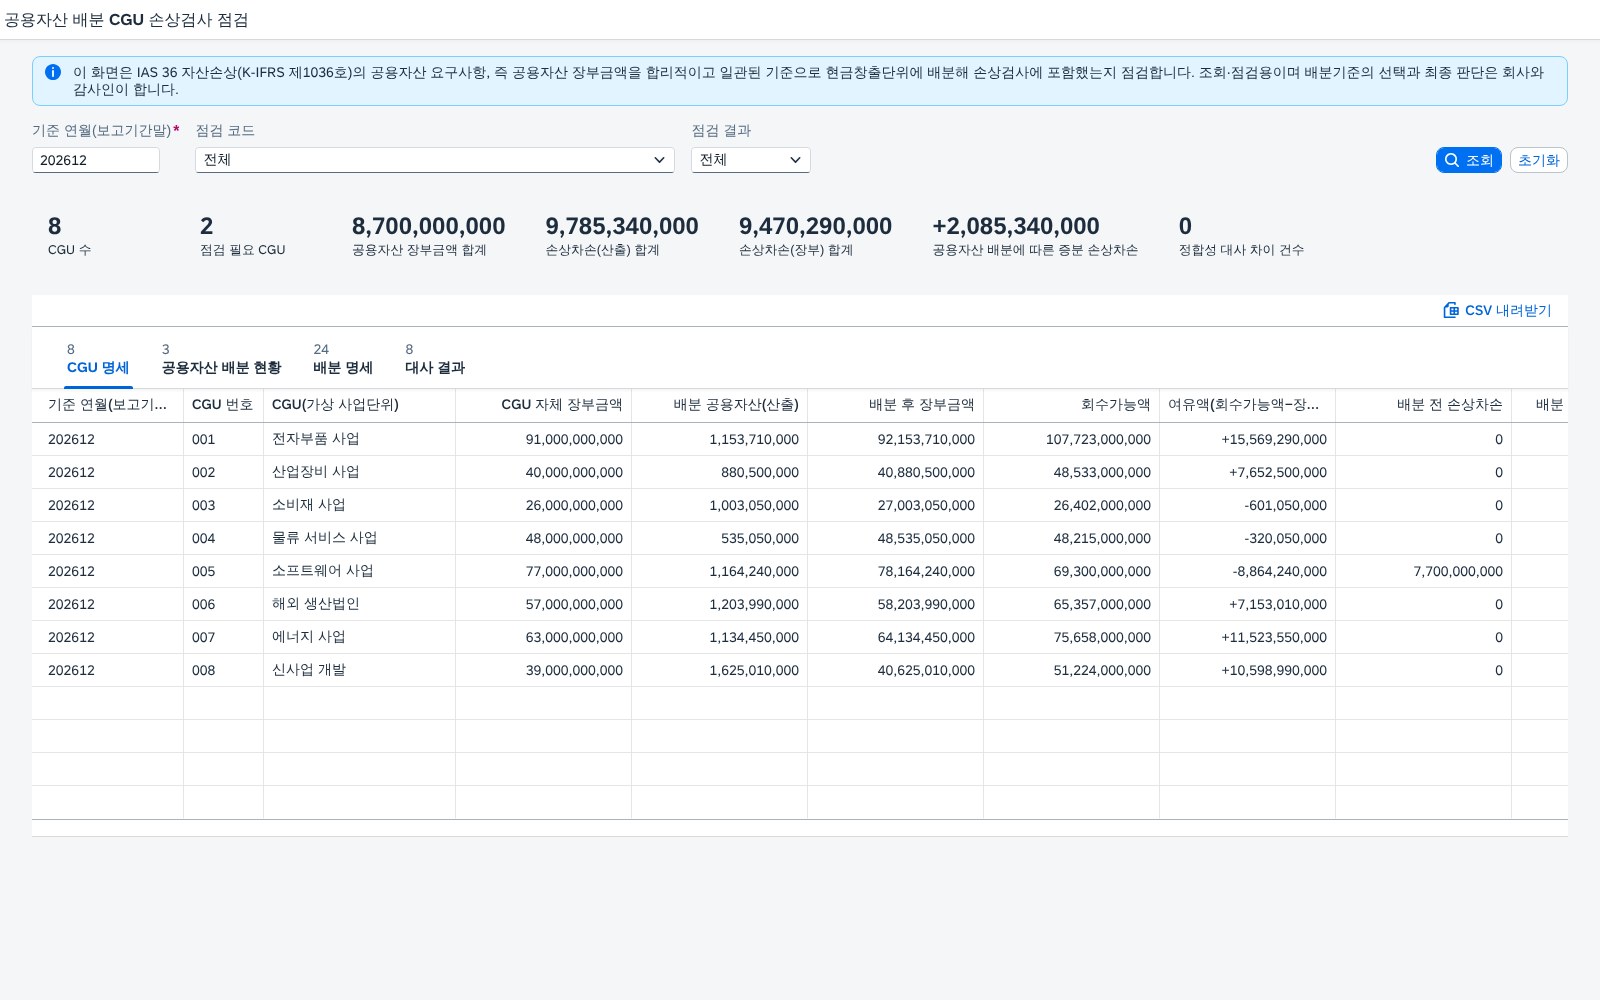
Task: Select the 소프트웨어 사업 cell
Action: coord(359,571)
